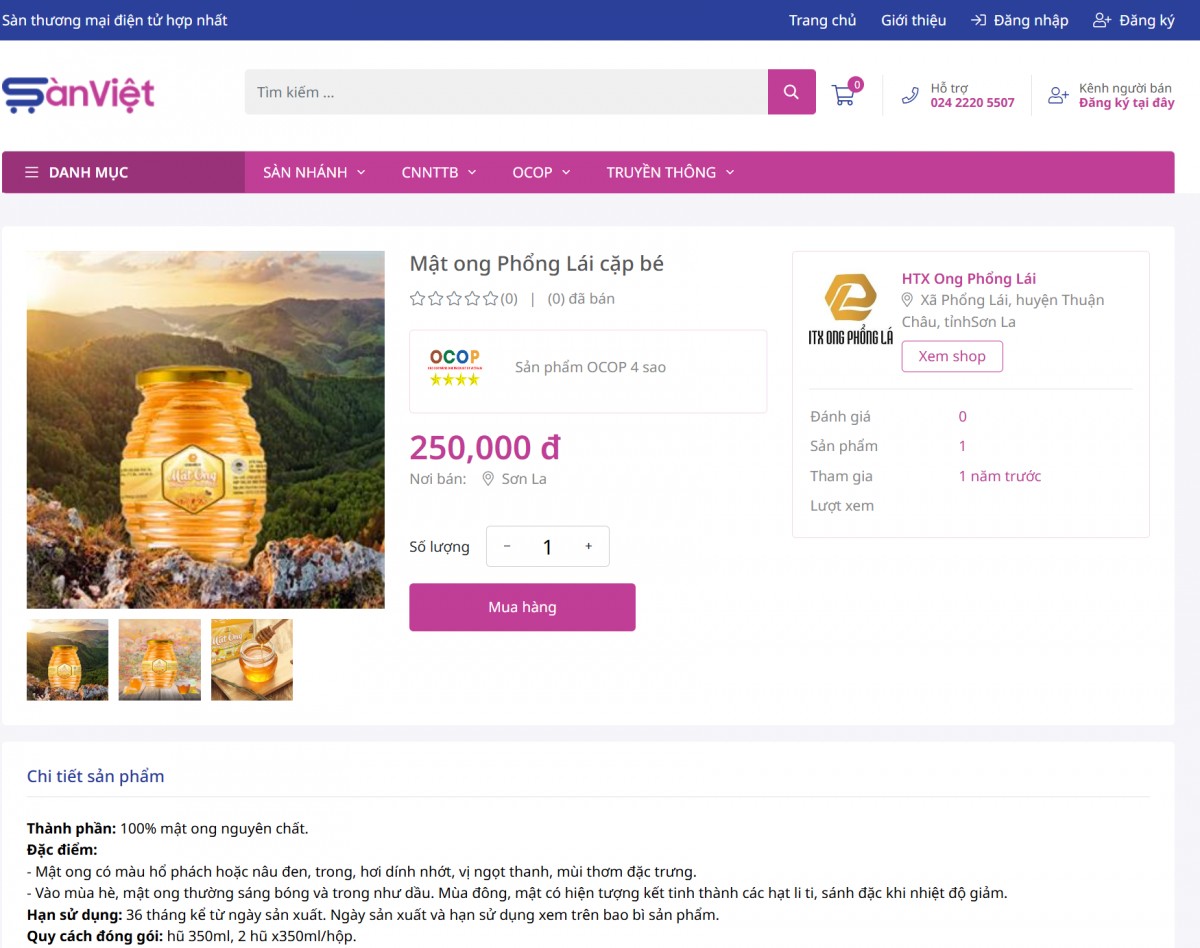Focus the Tìm kiếm search field

click(506, 92)
